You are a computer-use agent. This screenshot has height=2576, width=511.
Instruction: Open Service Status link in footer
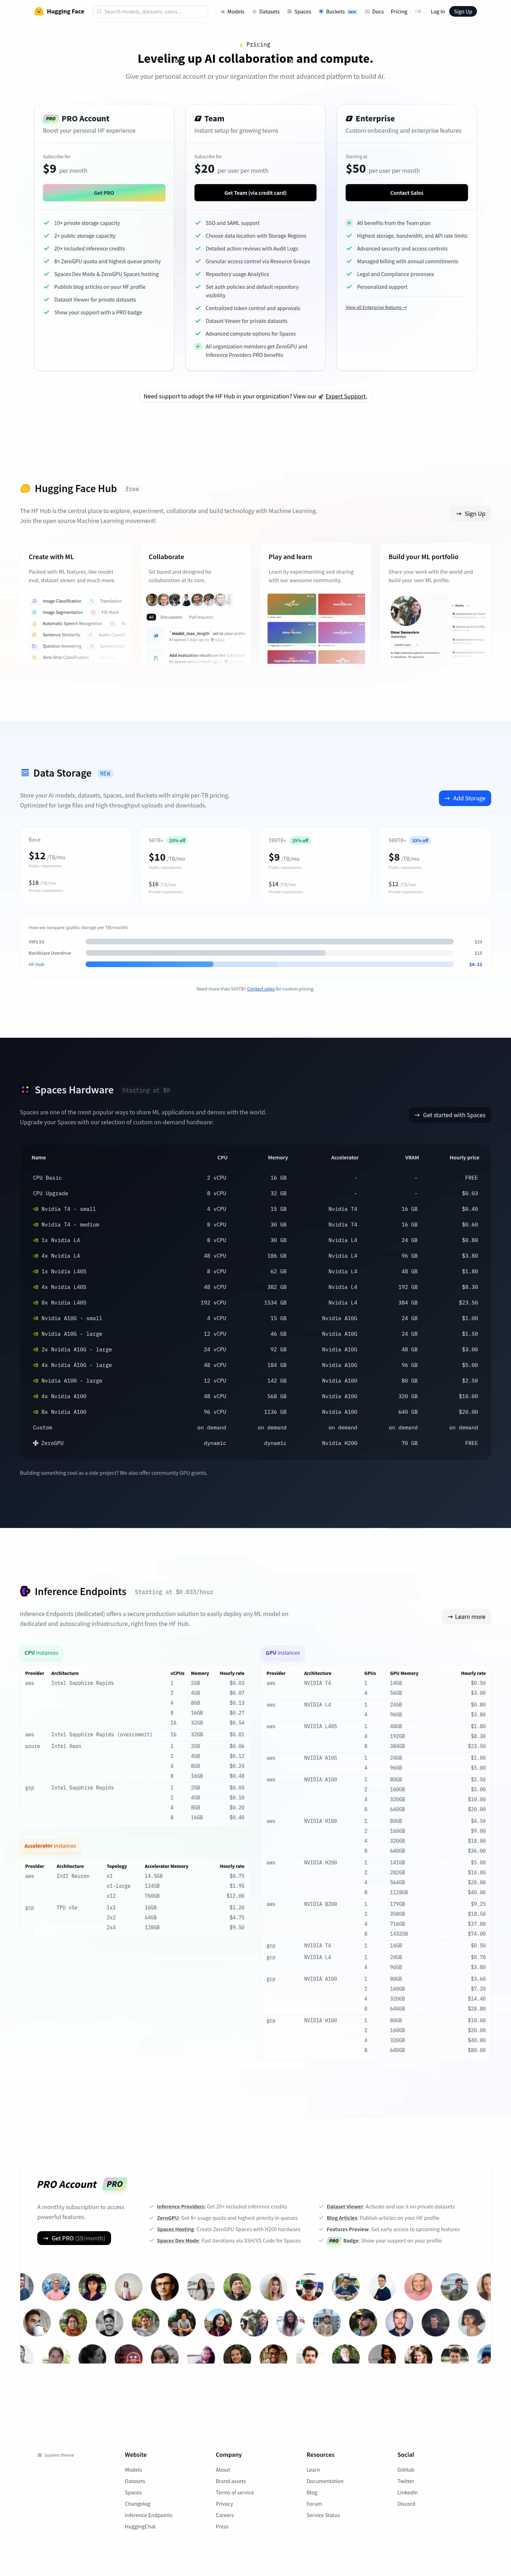coord(323,2515)
